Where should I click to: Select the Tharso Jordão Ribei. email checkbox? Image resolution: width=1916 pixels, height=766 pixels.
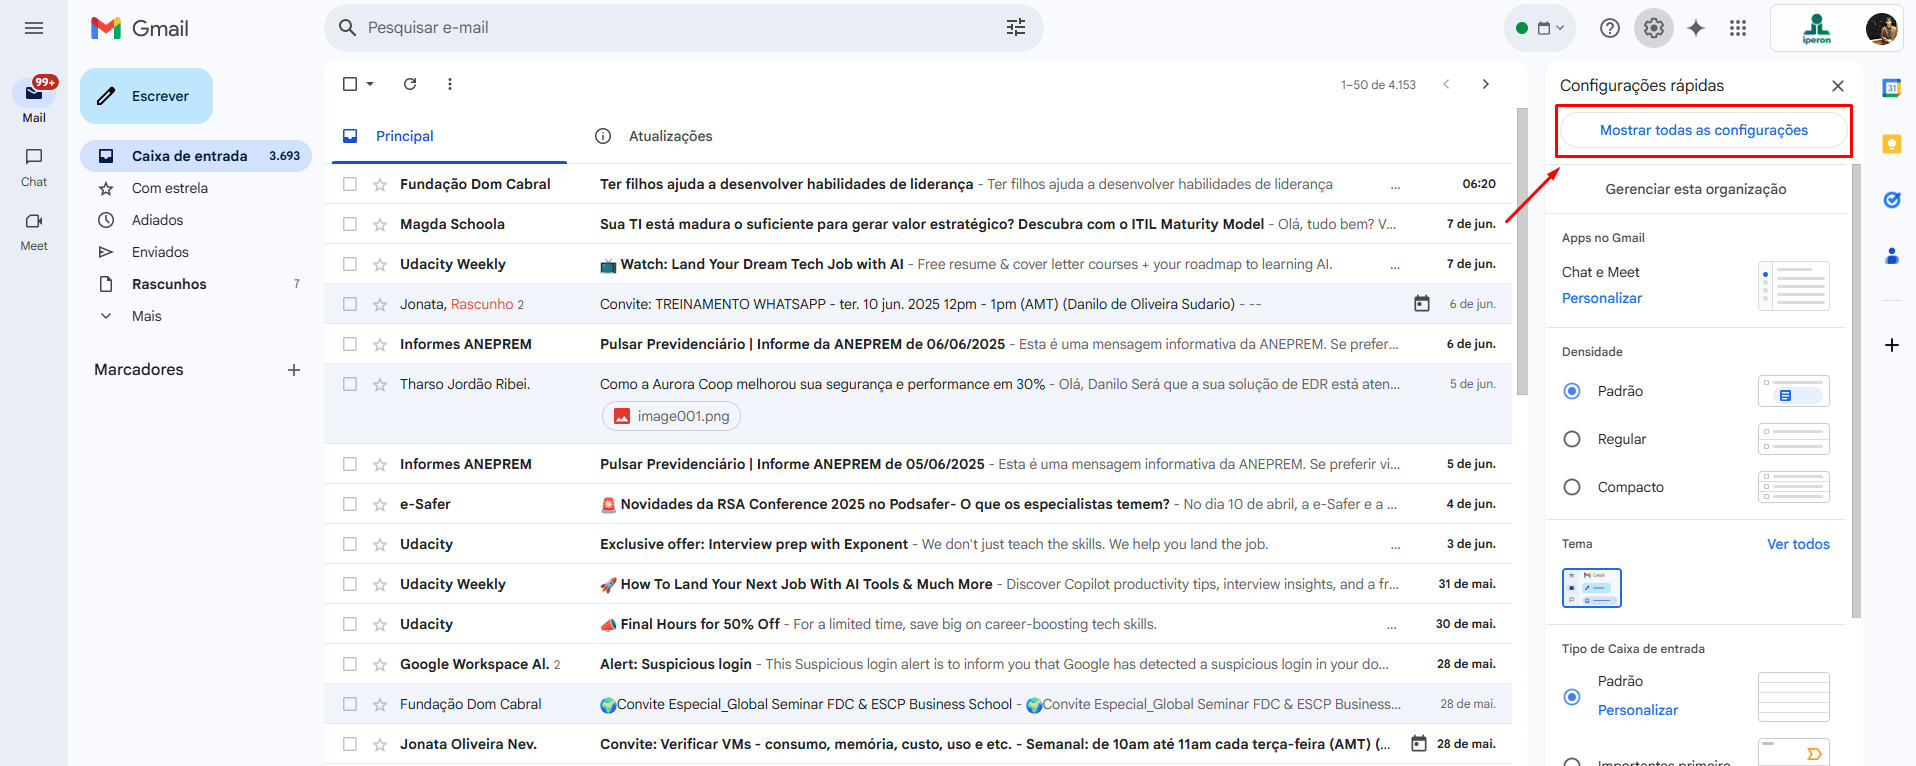point(350,384)
